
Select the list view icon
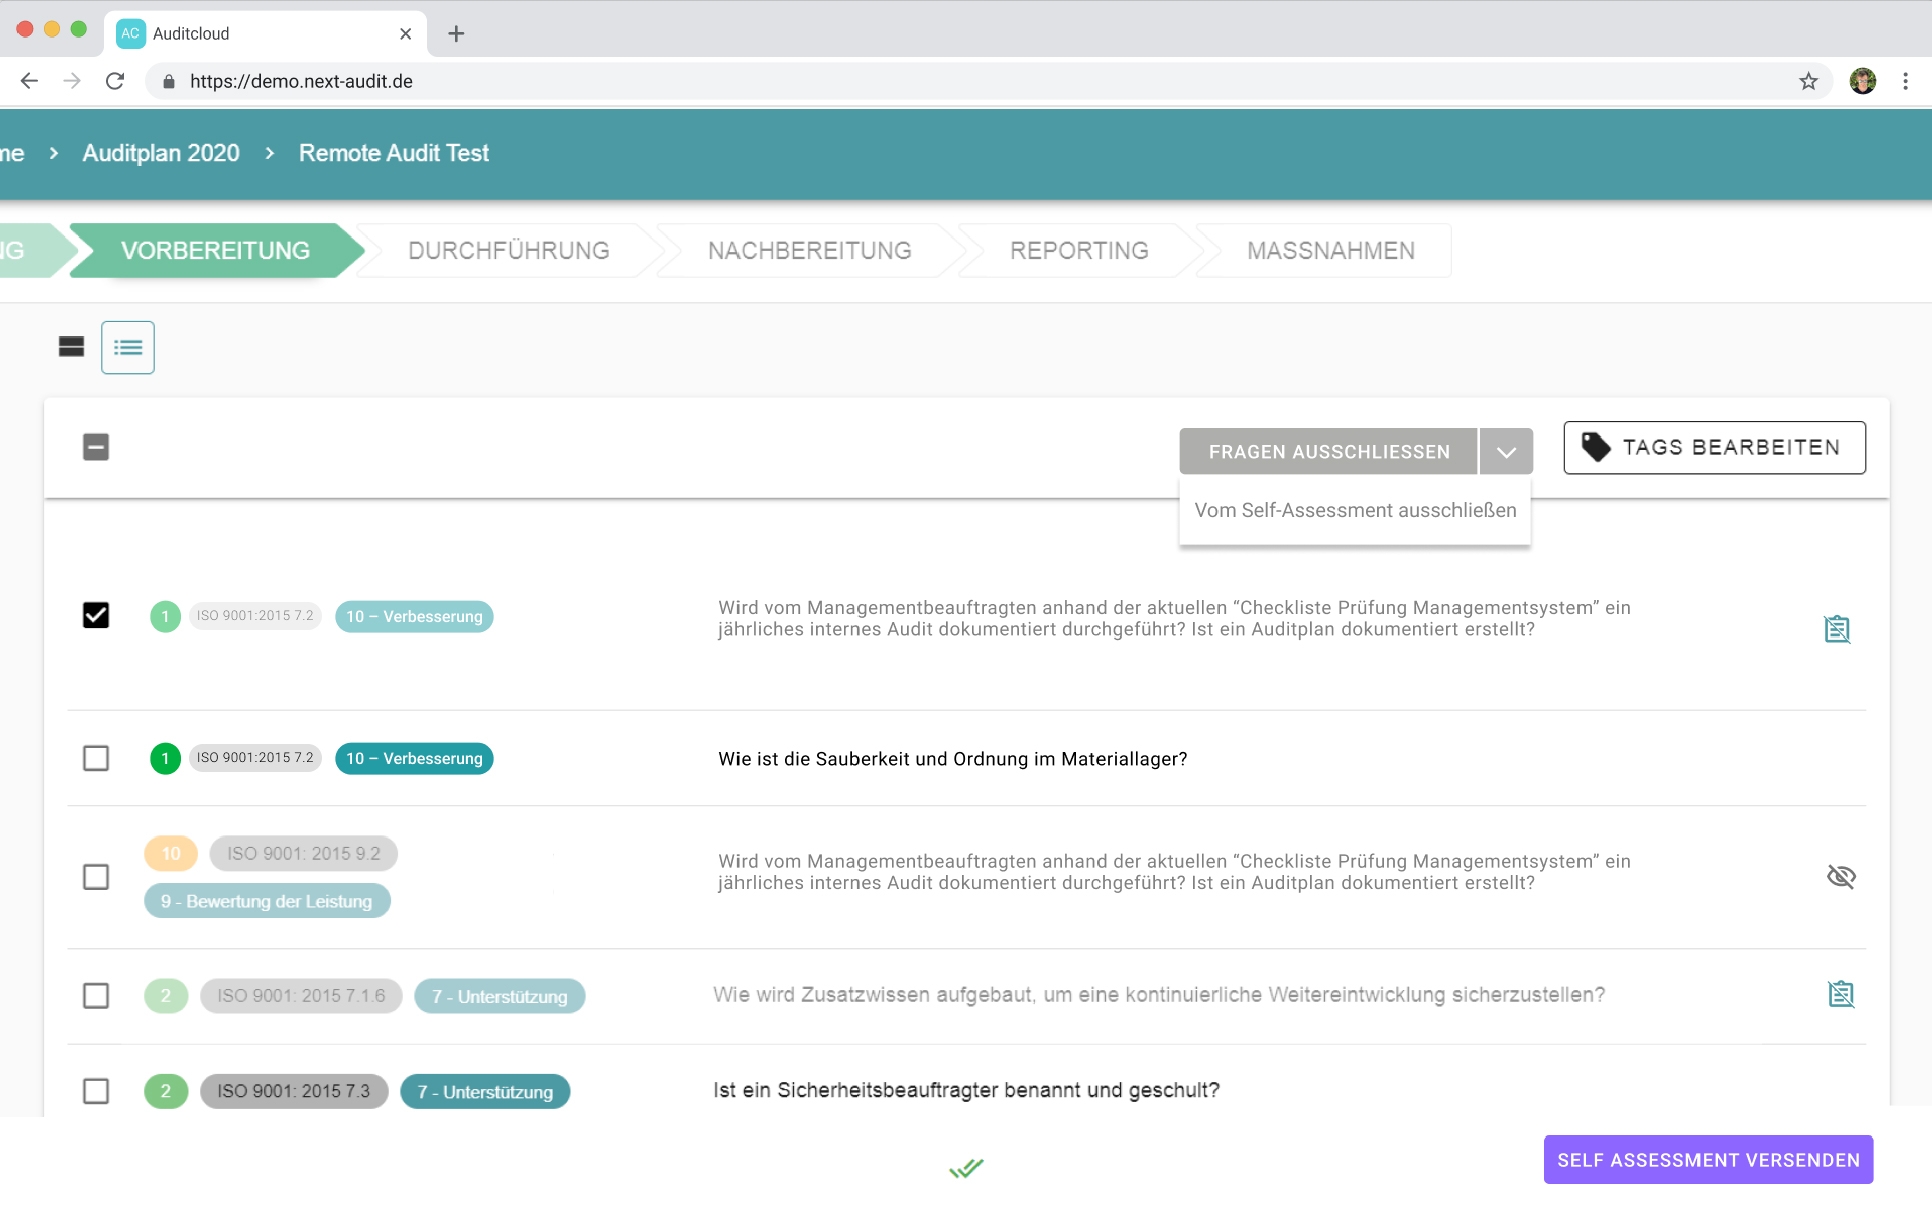point(128,347)
